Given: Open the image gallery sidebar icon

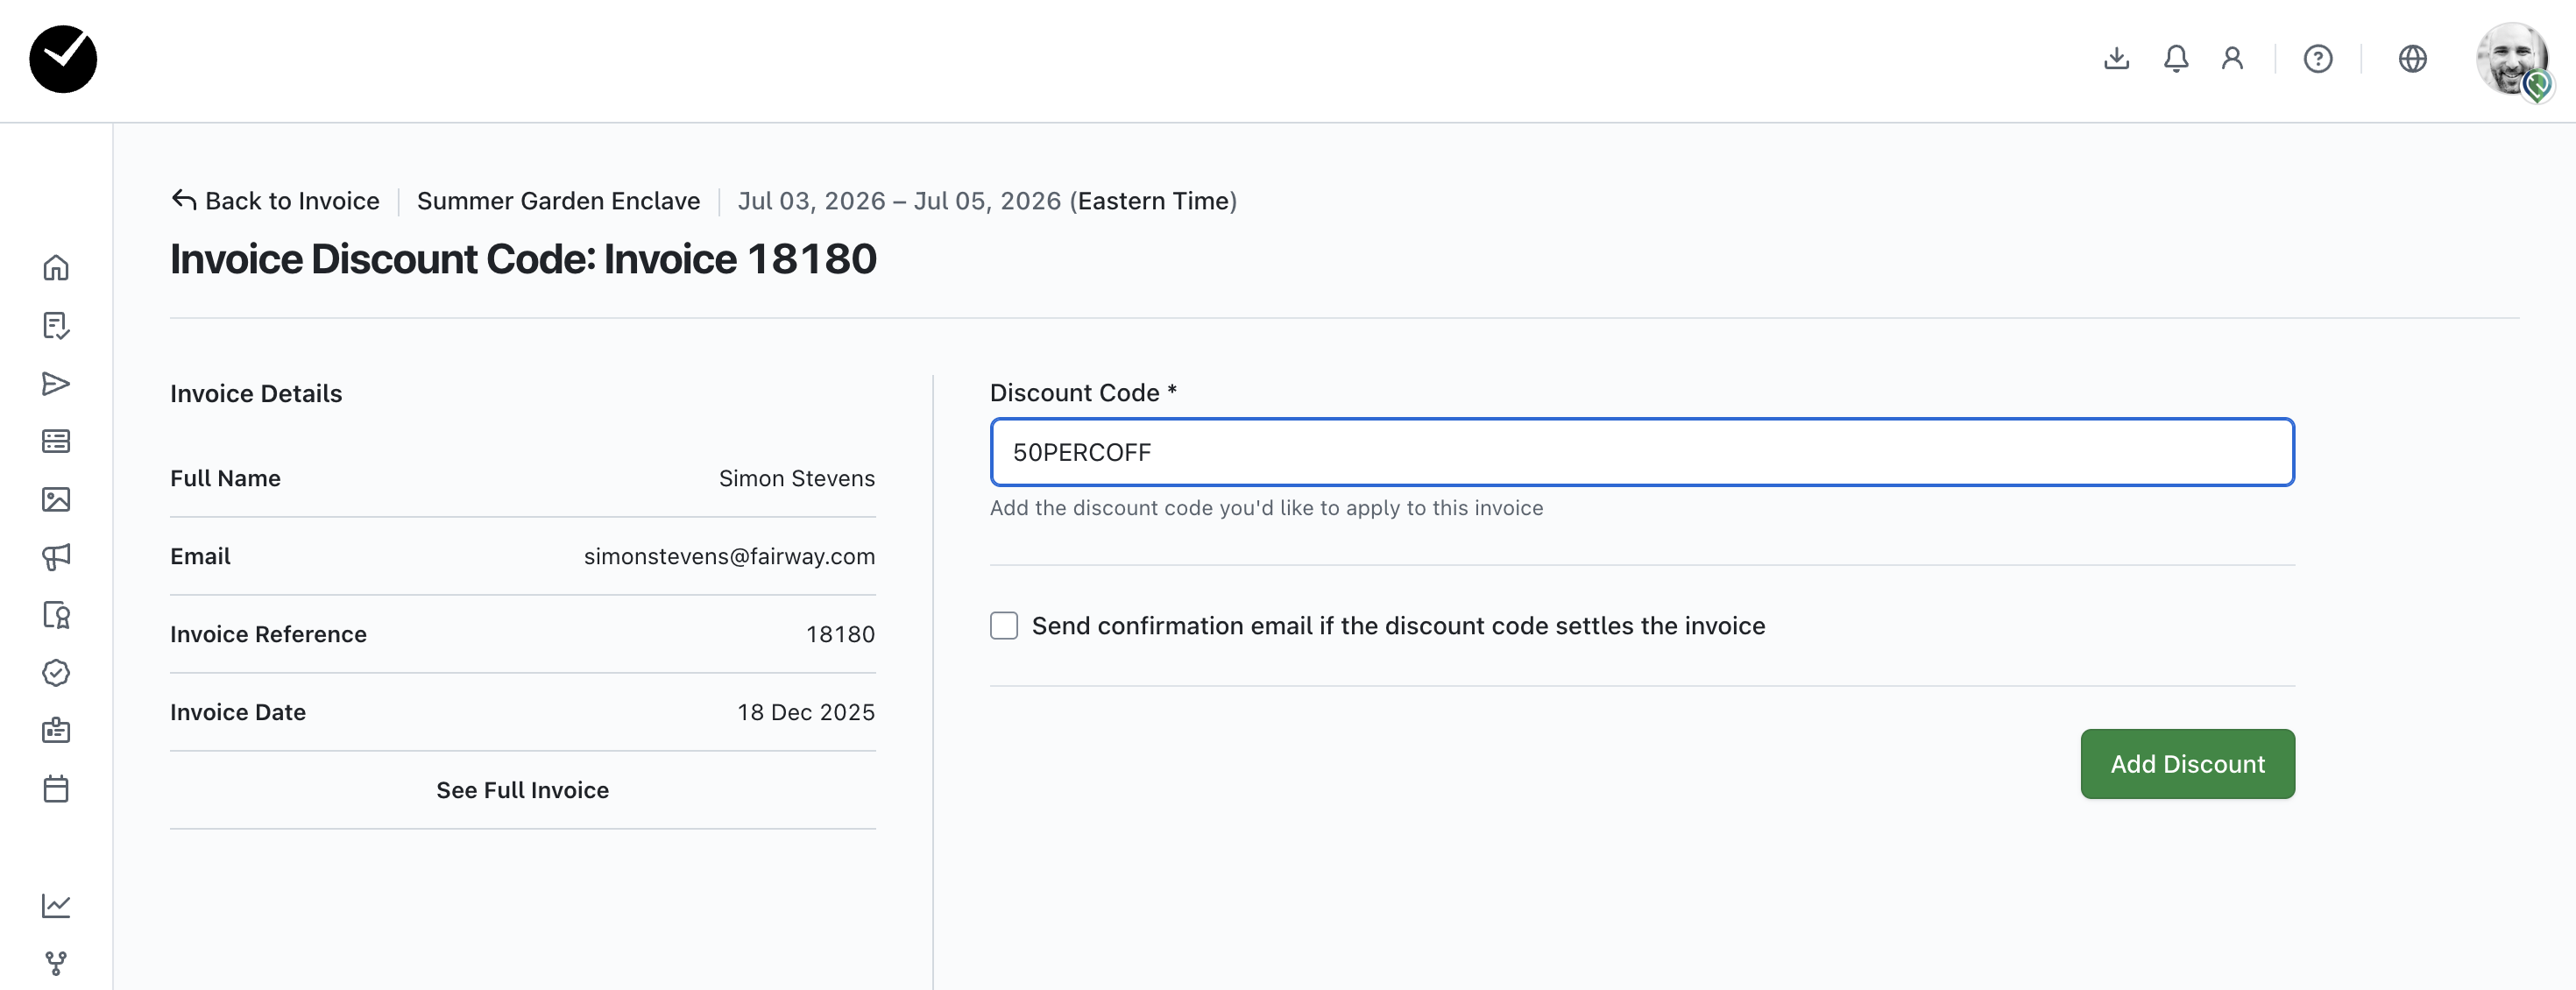Looking at the screenshot, I should tap(56, 499).
